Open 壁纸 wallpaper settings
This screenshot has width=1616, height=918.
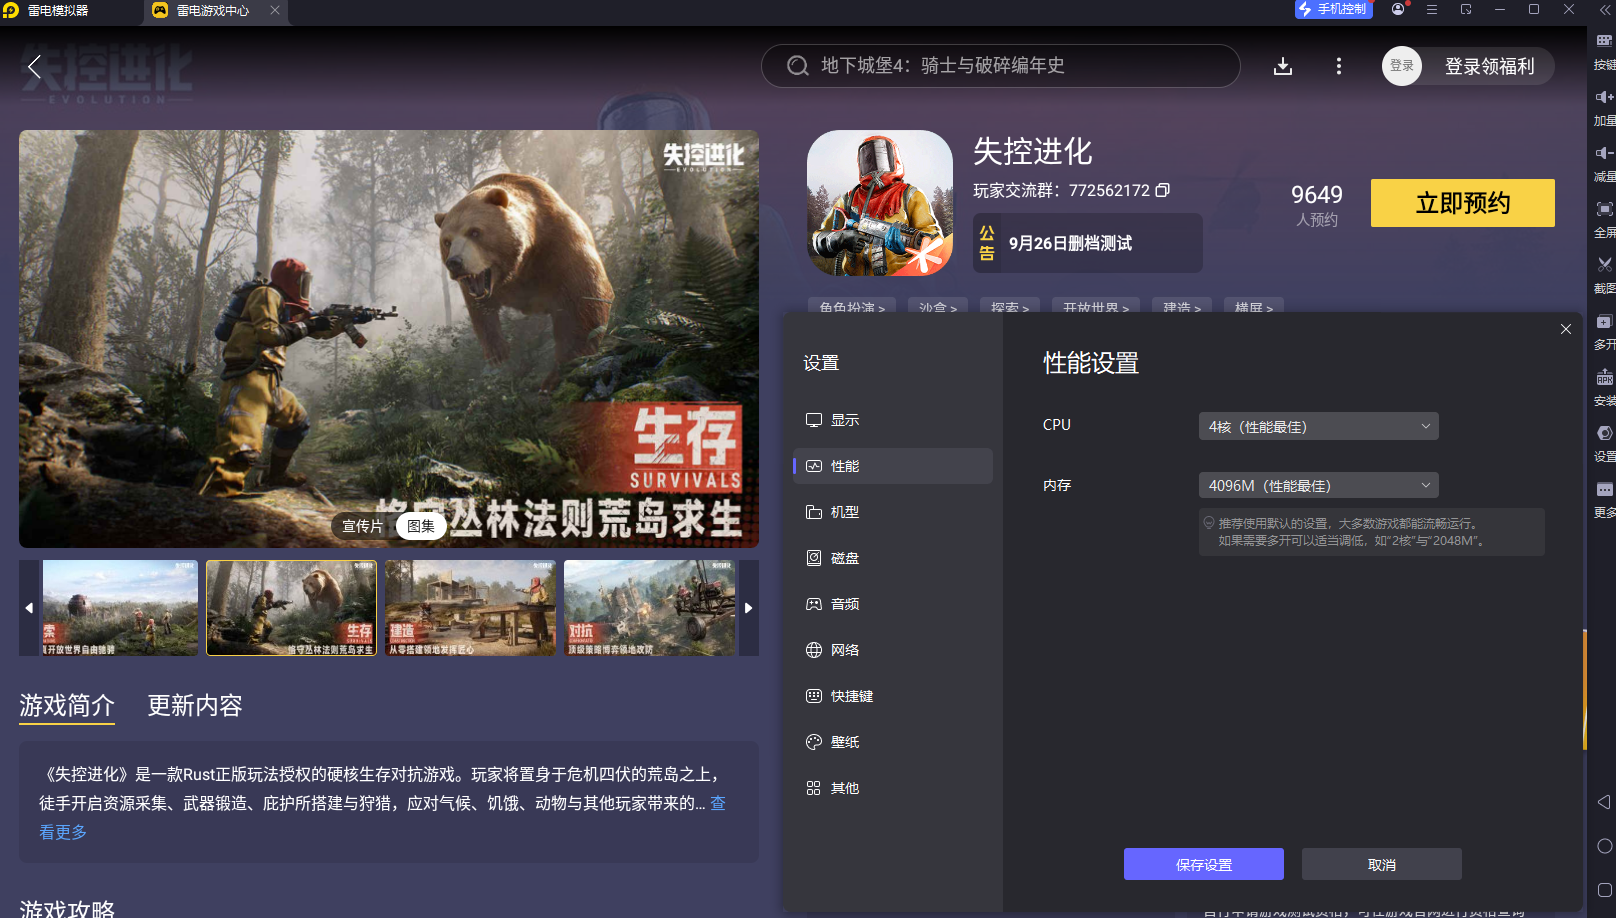(x=893, y=742)
